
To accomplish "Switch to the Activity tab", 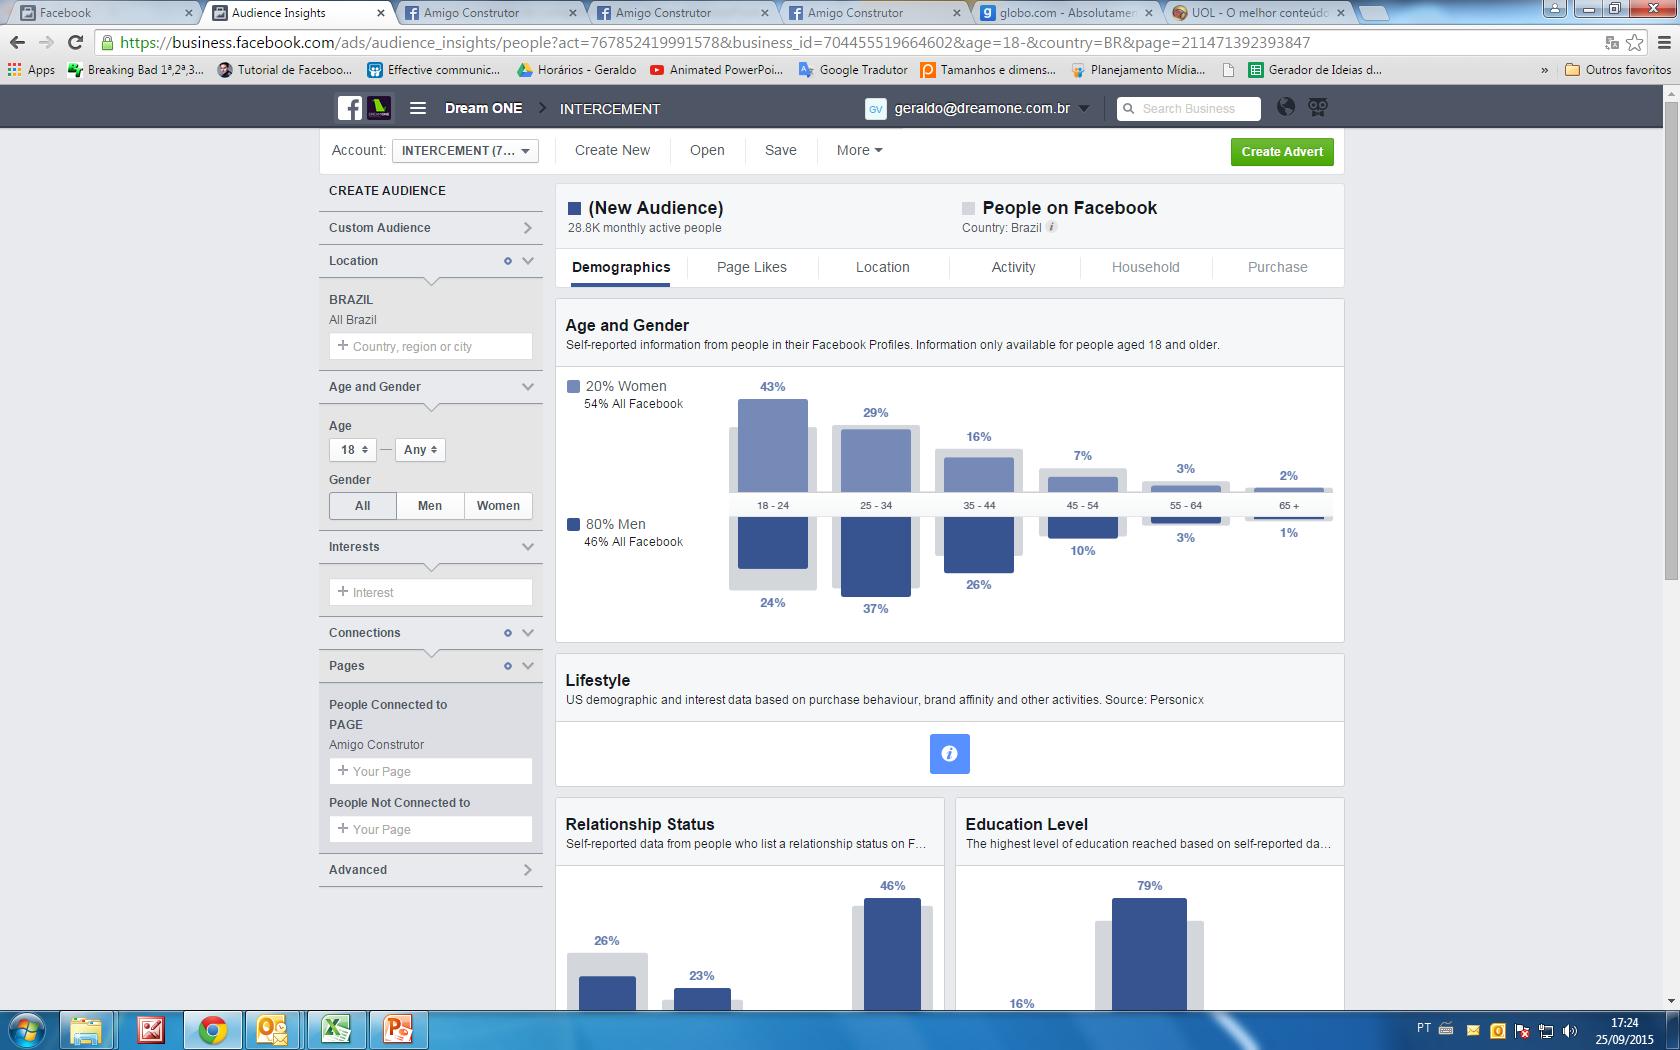I will (x=1013, y=267).
